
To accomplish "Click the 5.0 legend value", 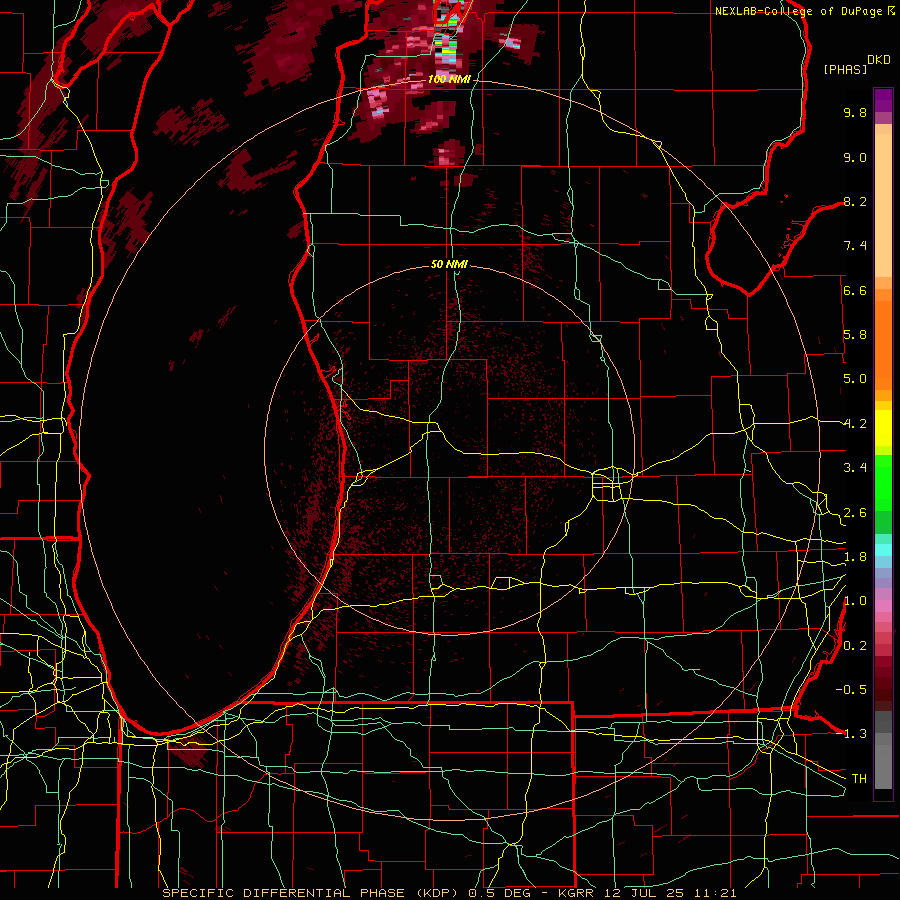I will tap(855, 379).
